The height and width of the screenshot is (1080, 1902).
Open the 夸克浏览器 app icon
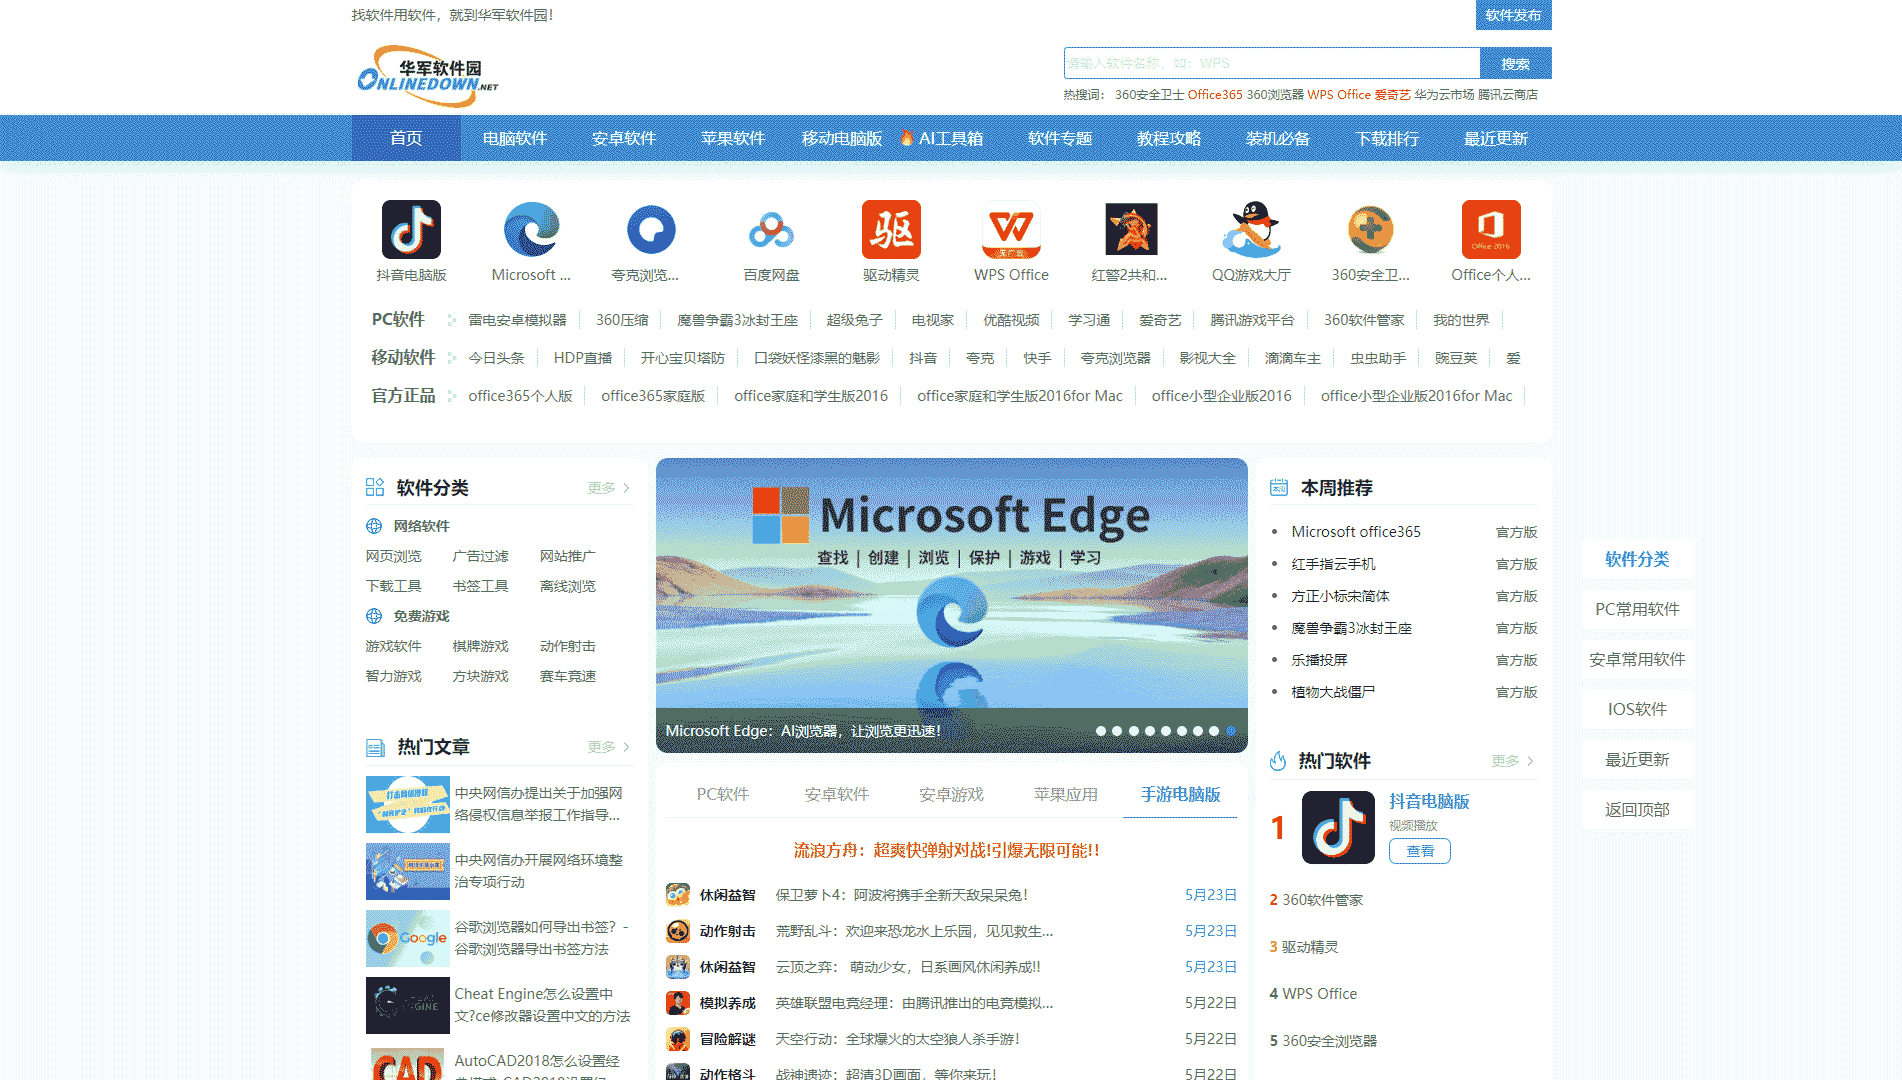click(x=651, y=229)
